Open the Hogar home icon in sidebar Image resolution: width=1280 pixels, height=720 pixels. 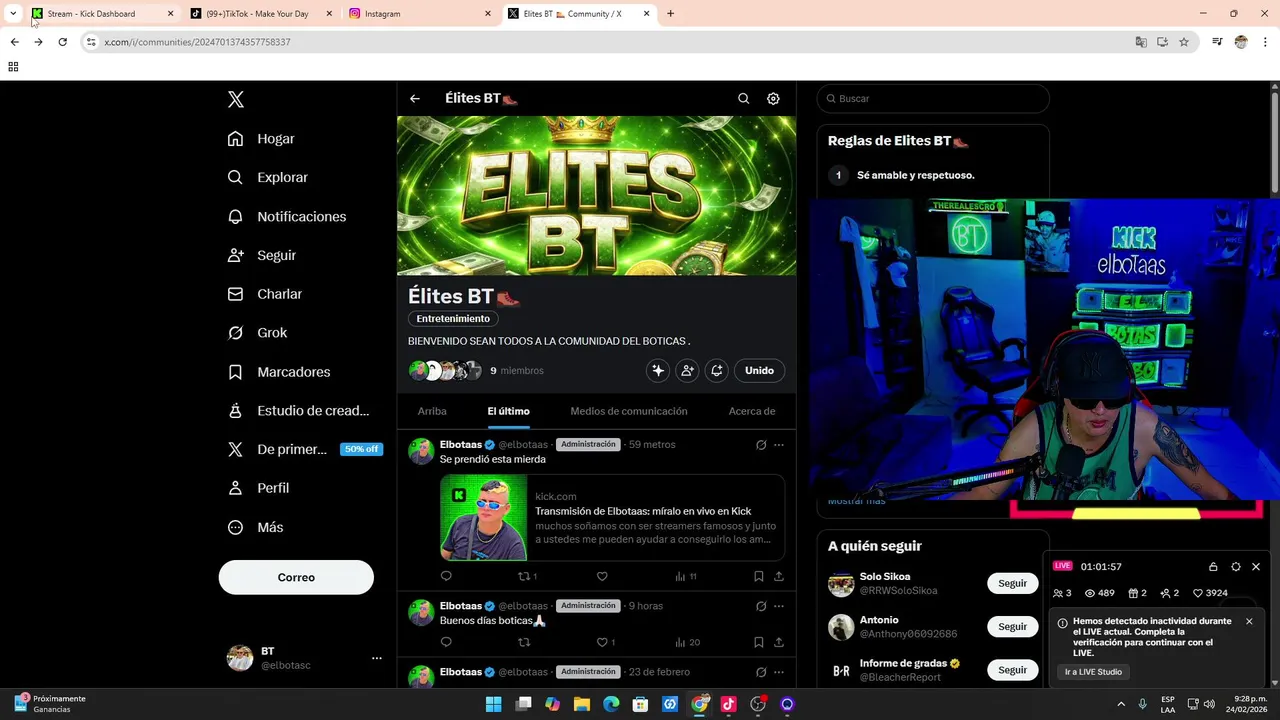tap(235, 139)
